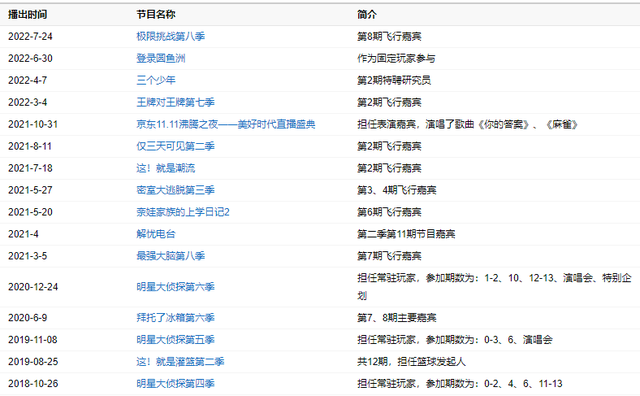Open the 明星大侦探第五季 link
Image resolution: width=640 pixels, height=396 pixels.
pos(176,340)
